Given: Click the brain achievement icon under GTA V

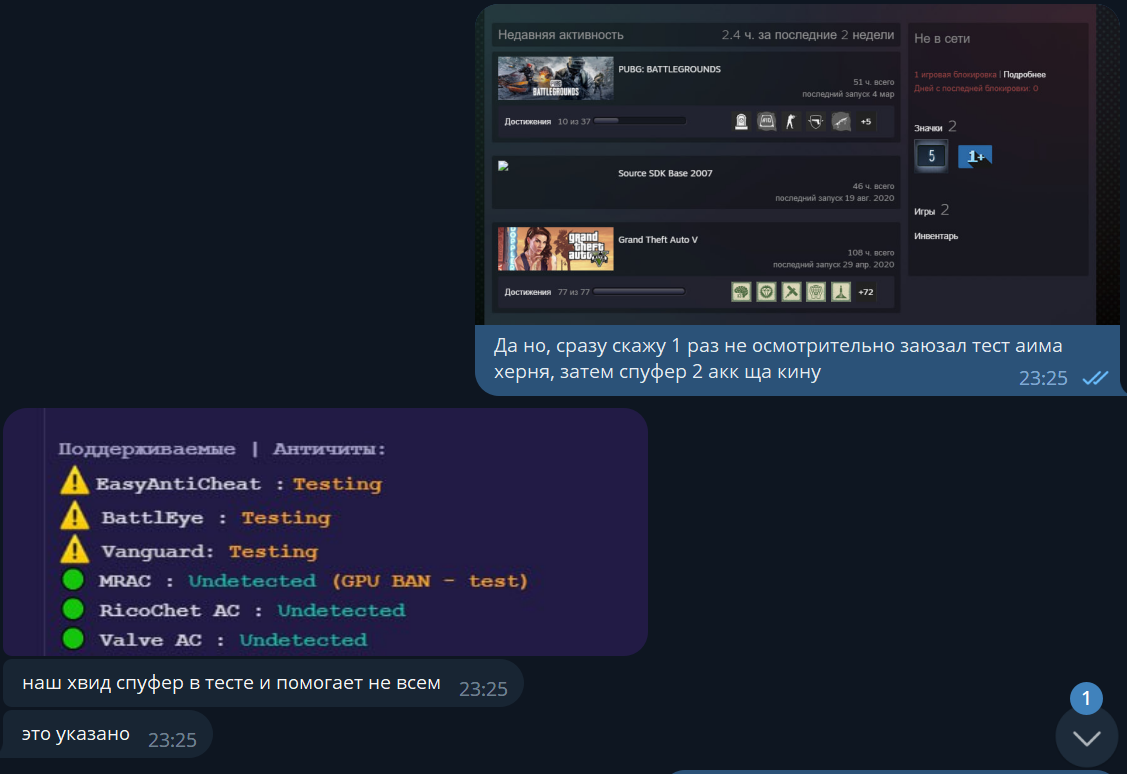Looking at the screenshot, I should point(741,292).
